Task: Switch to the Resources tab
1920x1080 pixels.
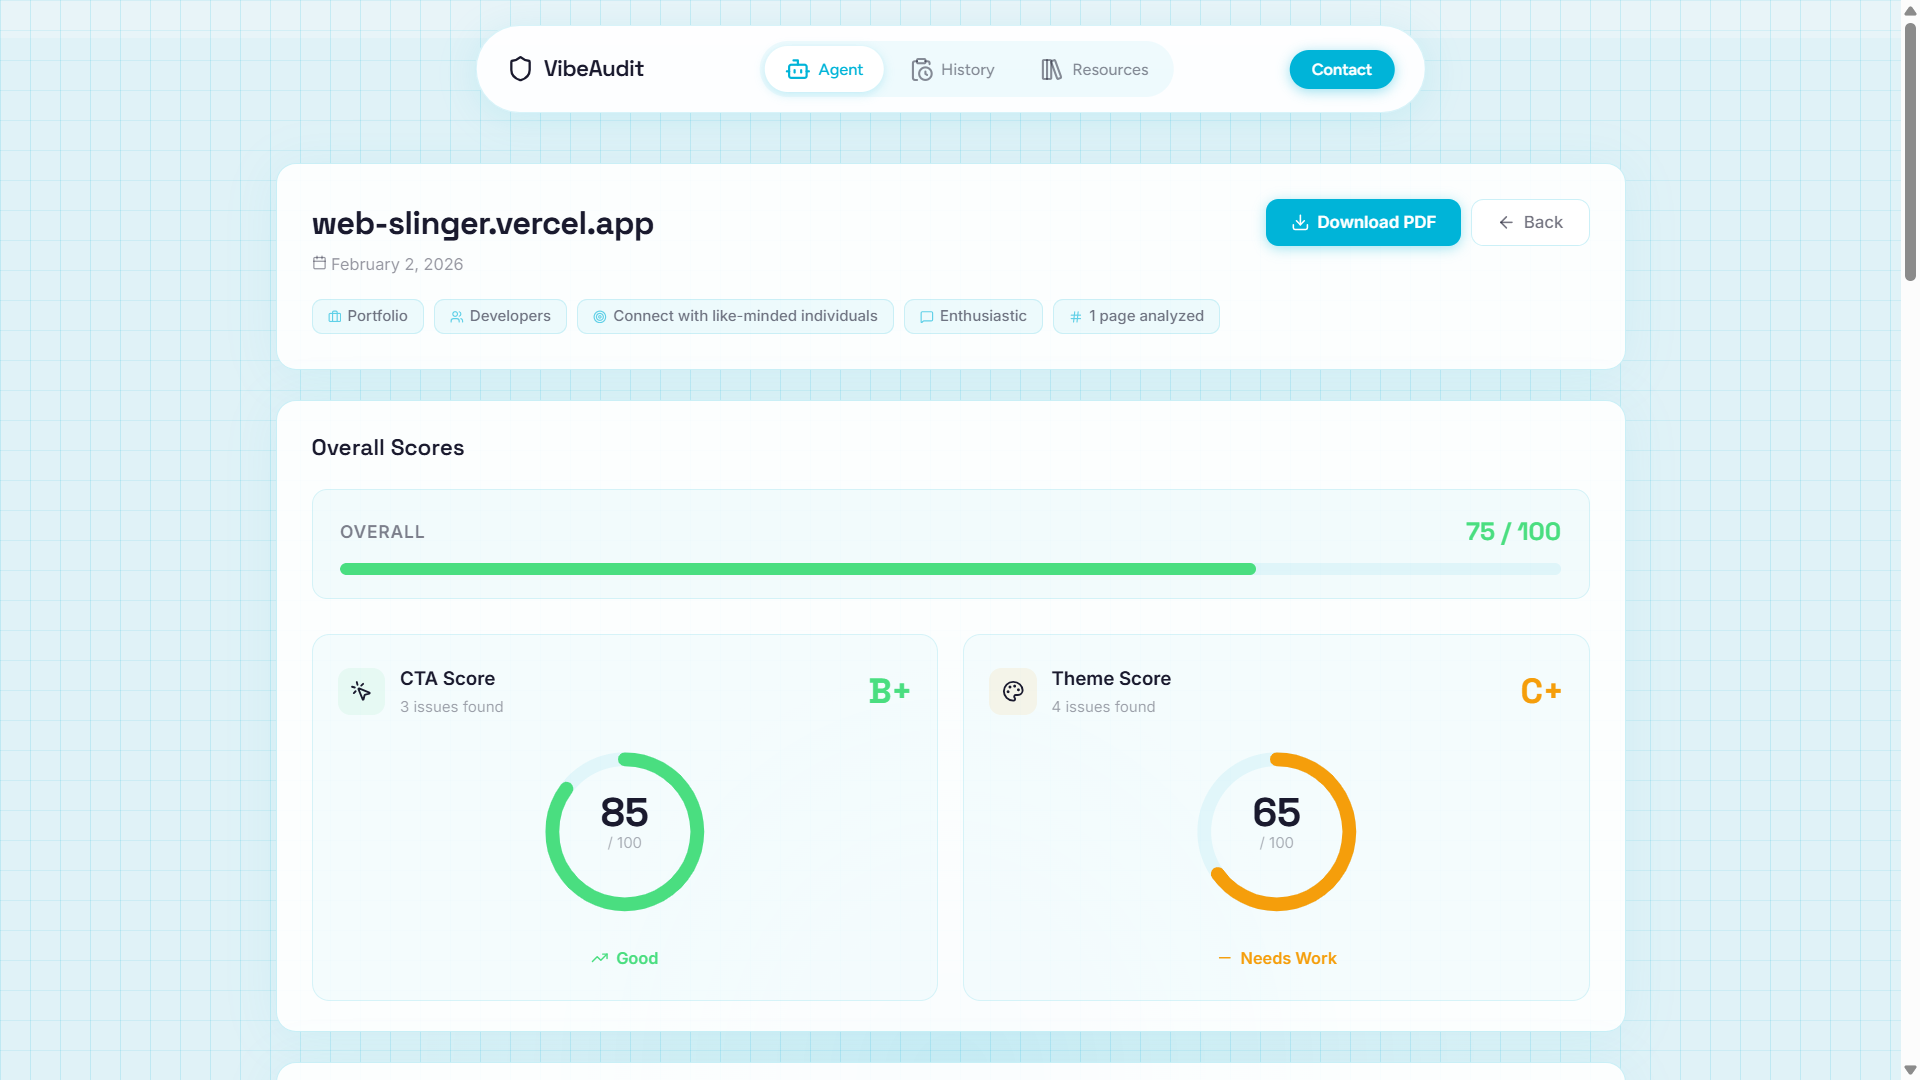Action: [x=1095, y=70]
